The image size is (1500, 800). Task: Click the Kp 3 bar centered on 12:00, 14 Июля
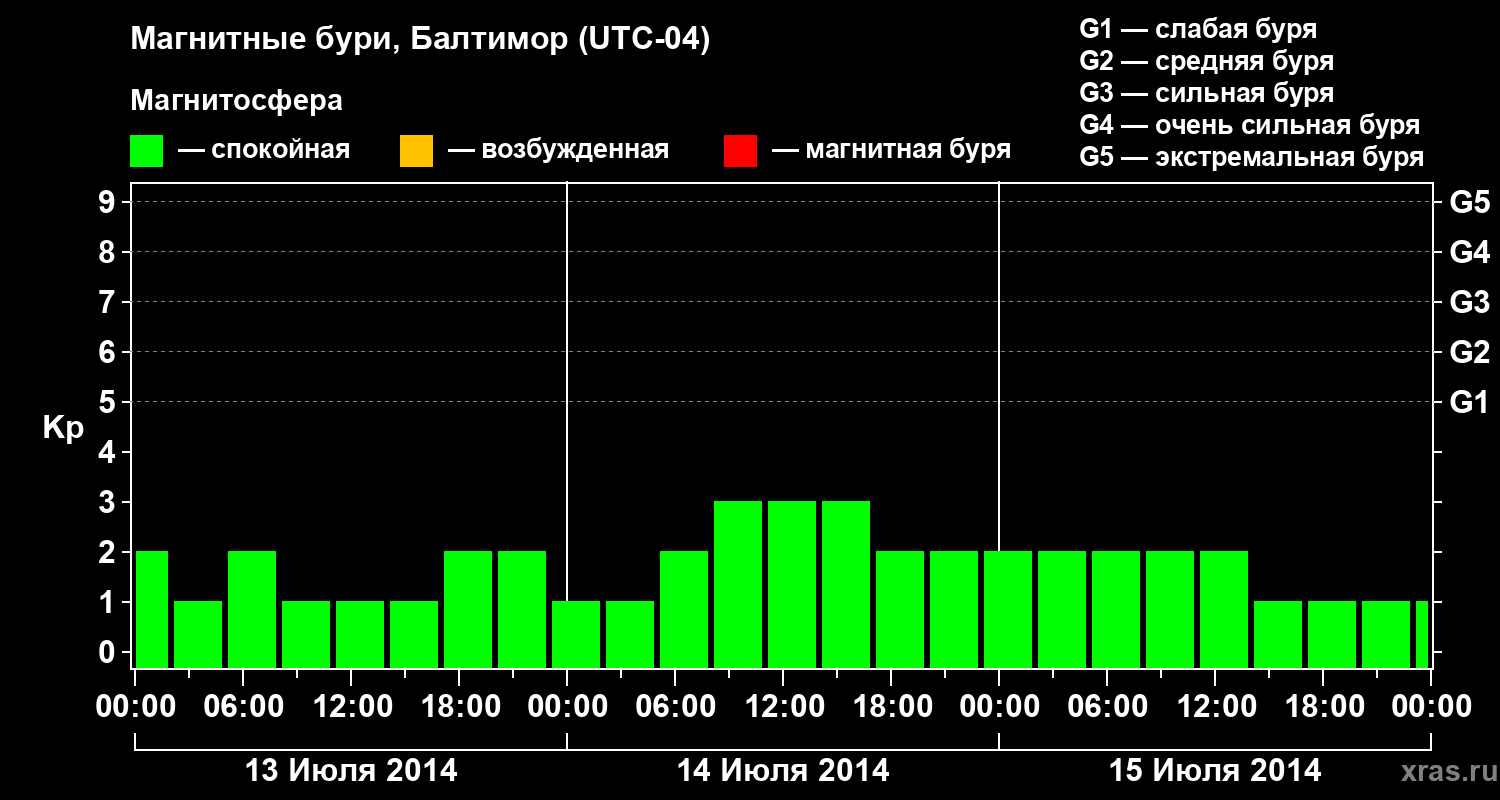point(792,584)
